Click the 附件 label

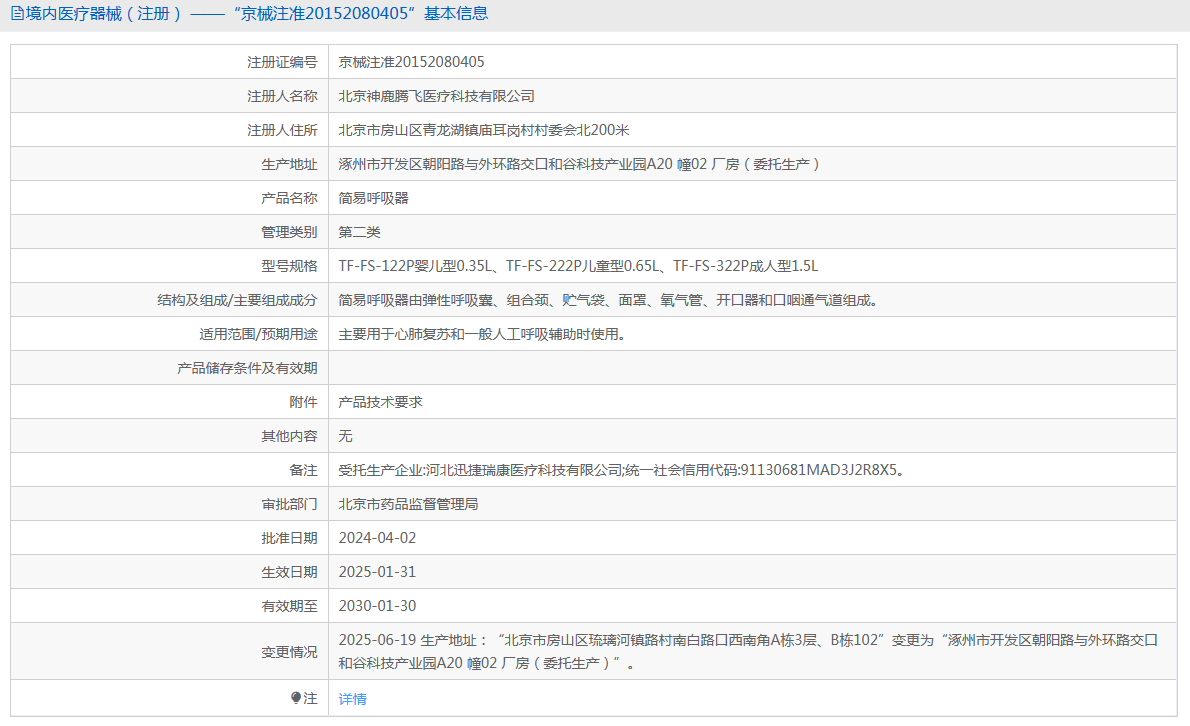[x=304, y=402]
